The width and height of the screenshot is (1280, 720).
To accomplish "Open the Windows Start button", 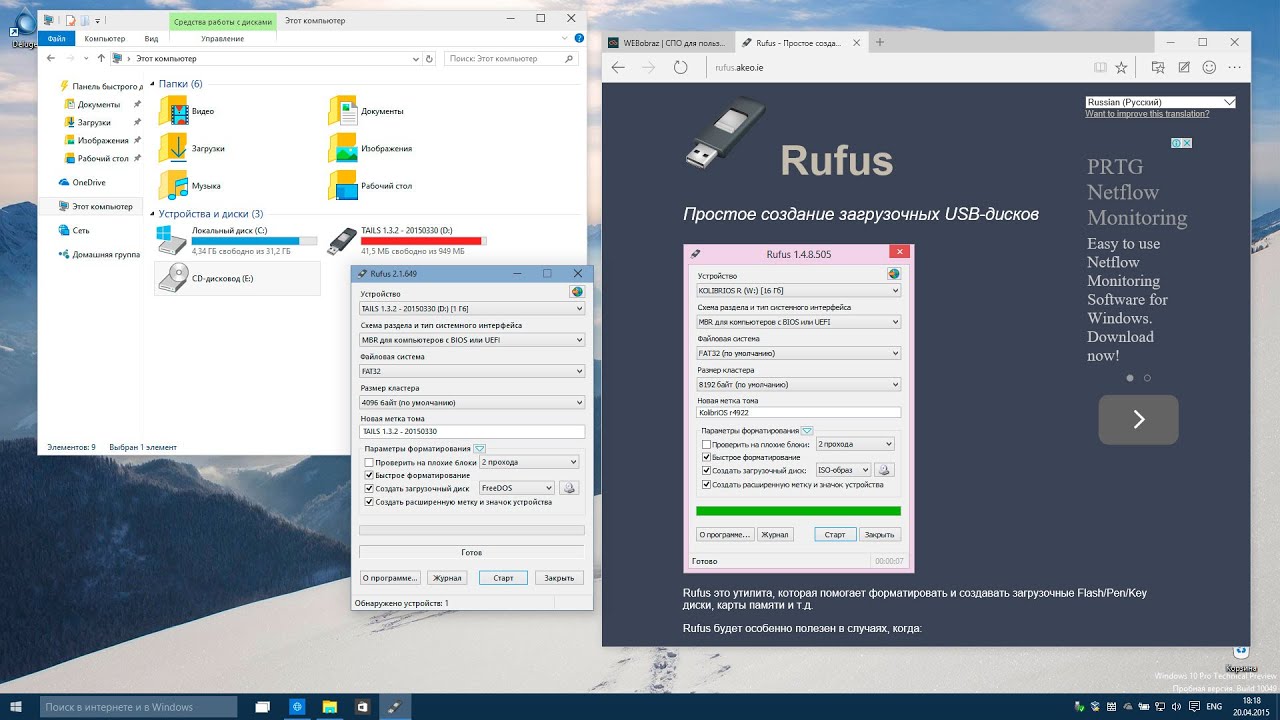I will (17, 707).
